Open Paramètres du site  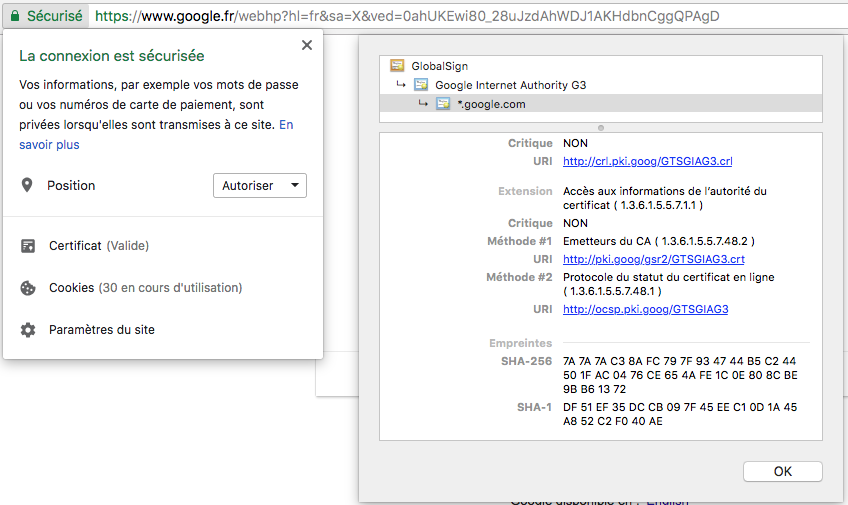tap(102, 330)
